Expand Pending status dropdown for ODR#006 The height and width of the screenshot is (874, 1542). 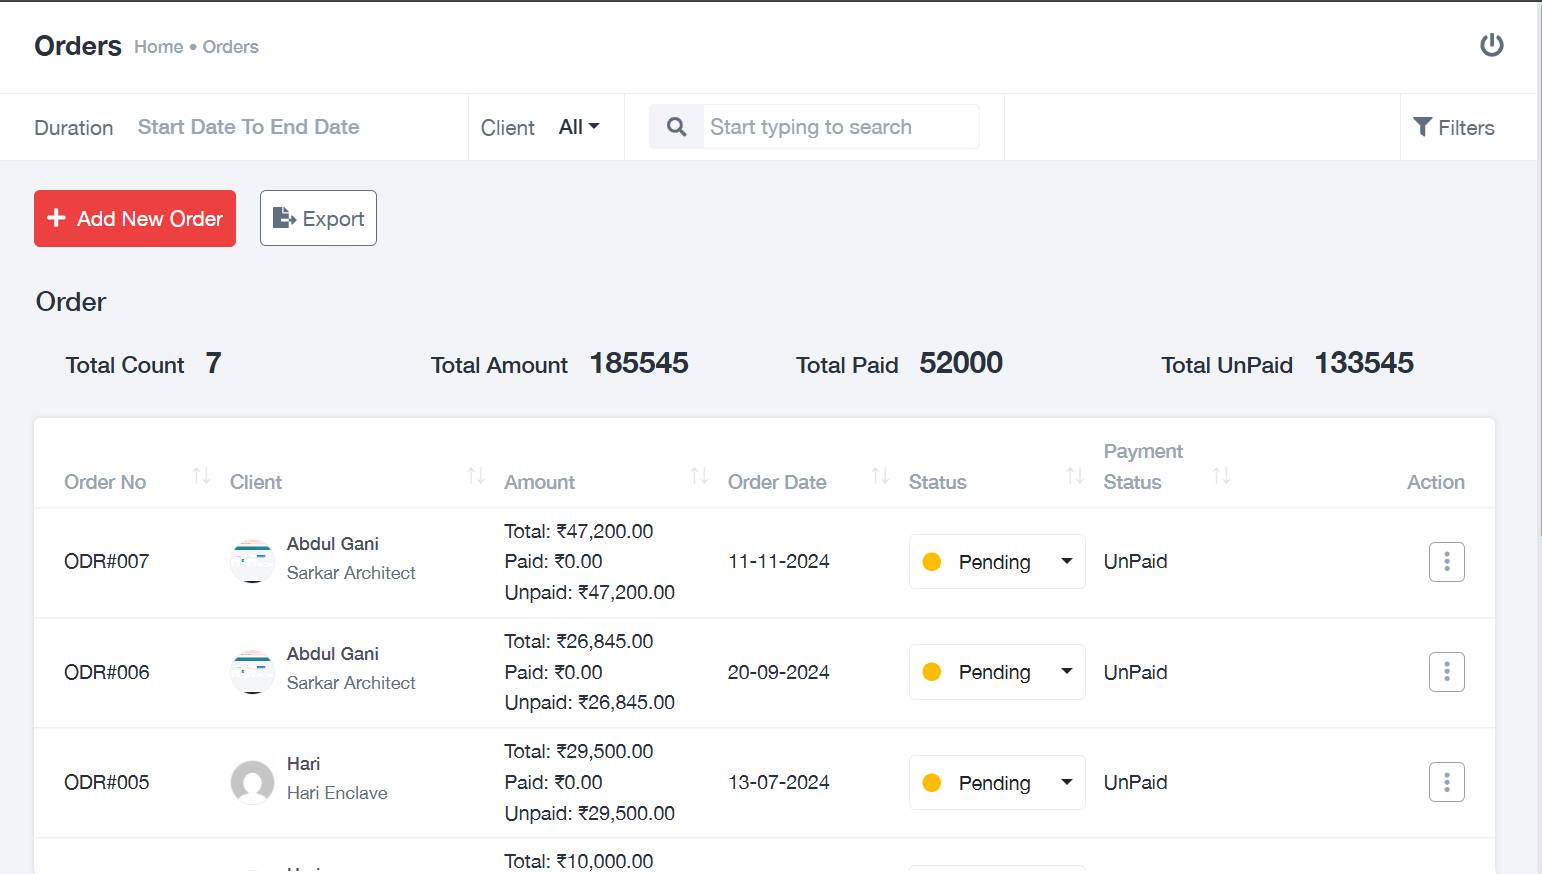coord(997,672)
